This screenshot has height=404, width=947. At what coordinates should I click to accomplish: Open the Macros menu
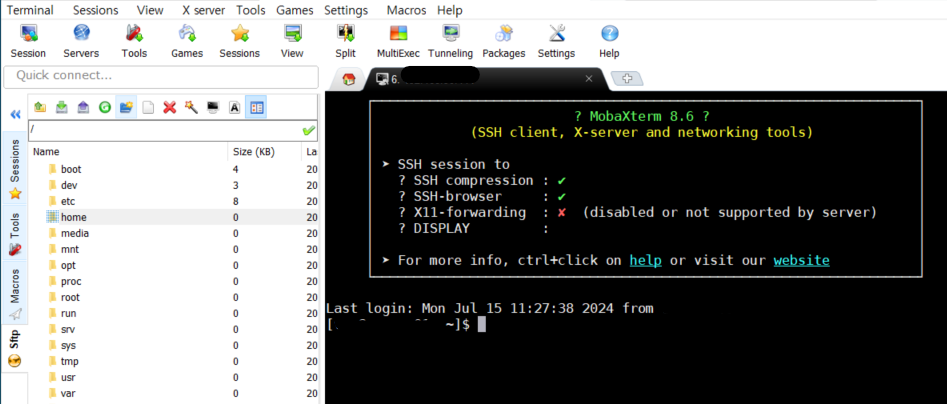coord(406,10)
